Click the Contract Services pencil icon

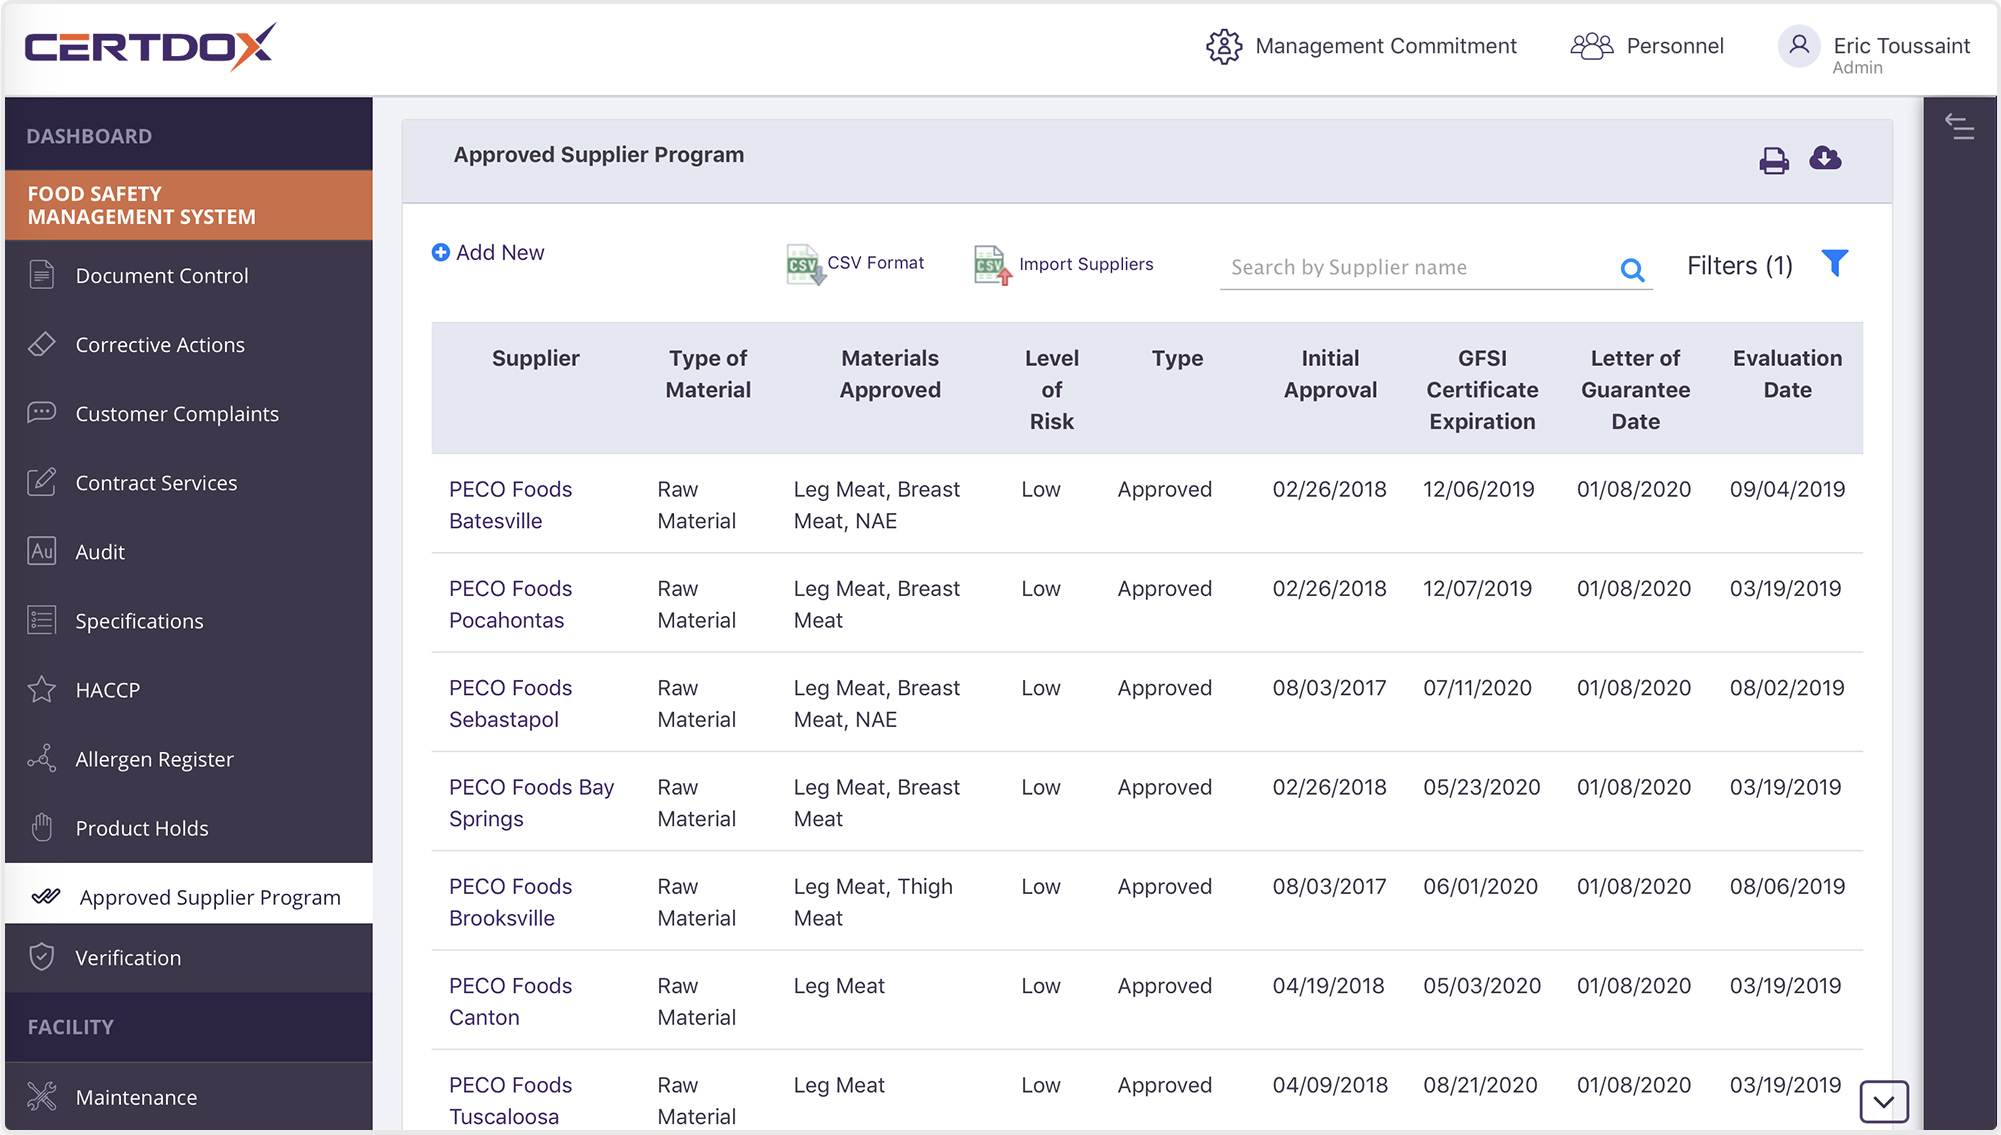tap(42, 481)
